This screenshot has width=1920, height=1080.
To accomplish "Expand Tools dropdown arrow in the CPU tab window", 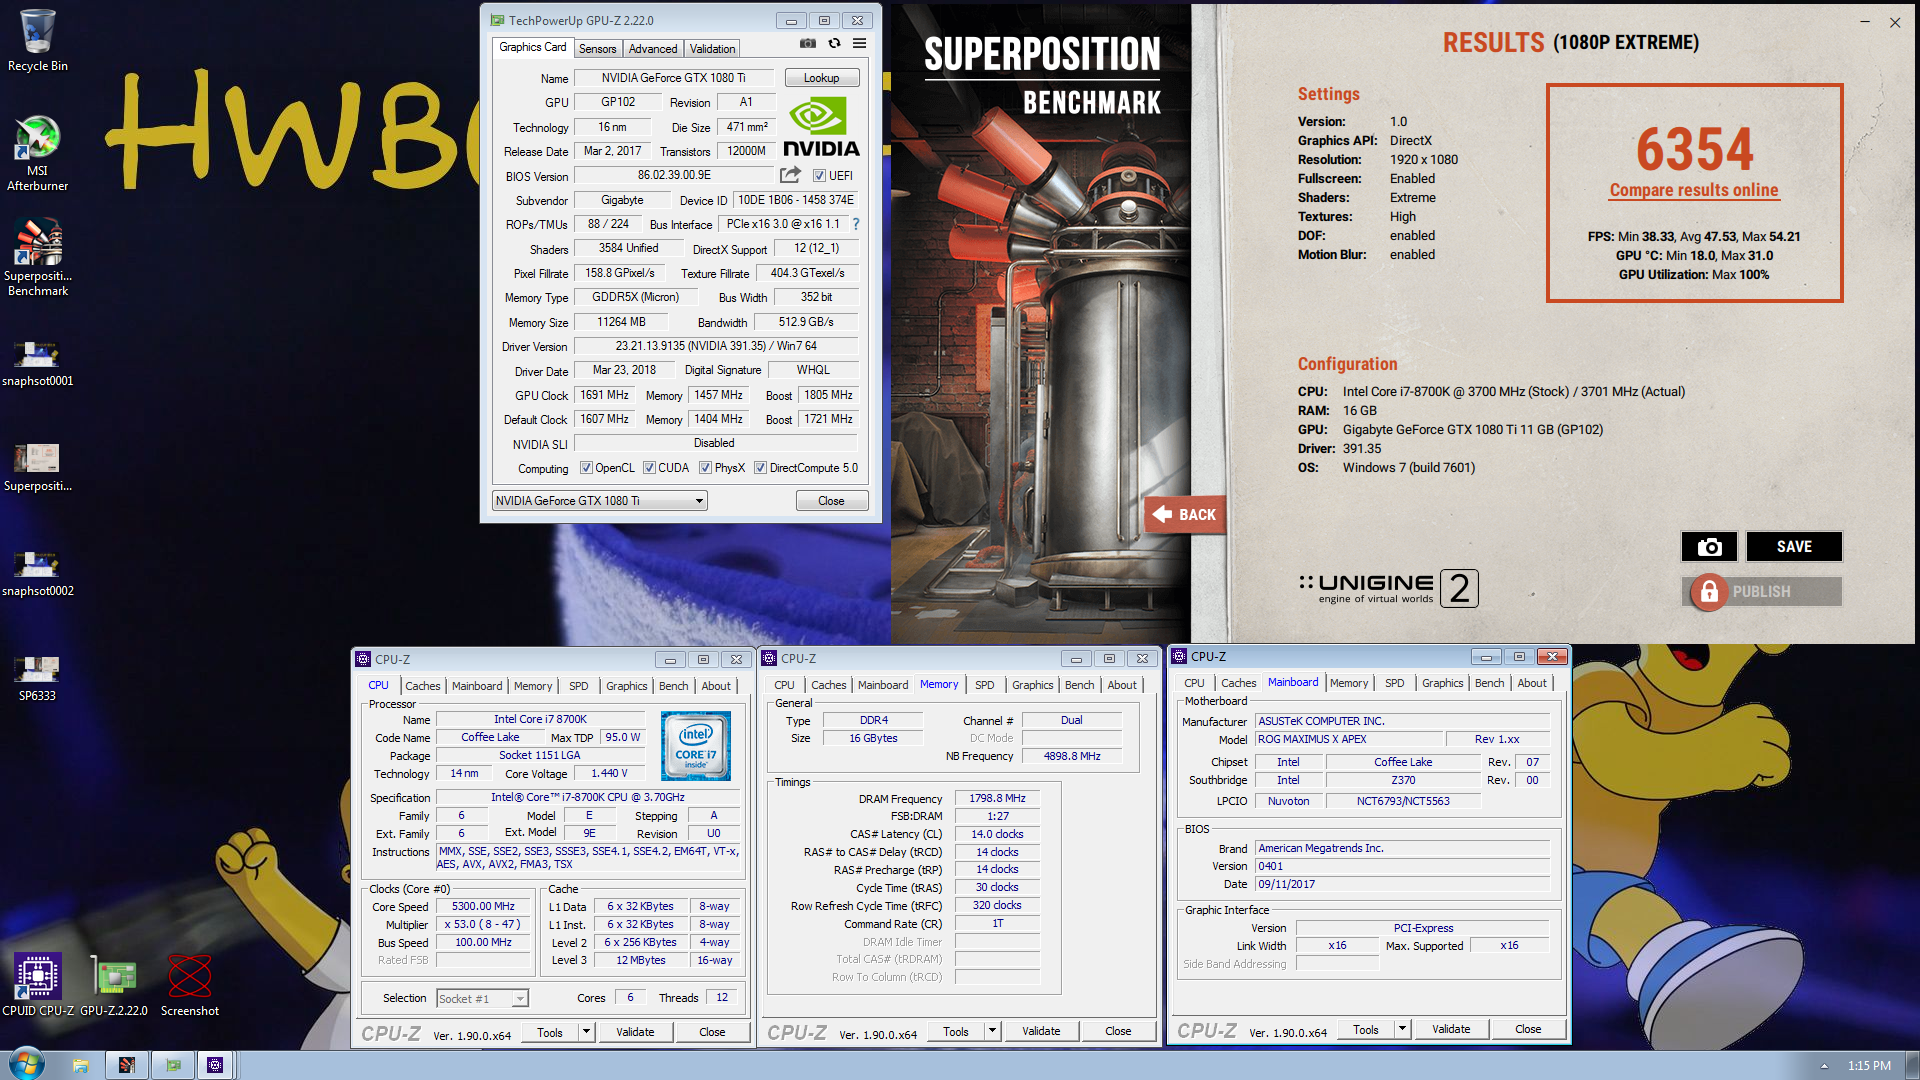I will pyautogui.click(x=587, y=1032).
